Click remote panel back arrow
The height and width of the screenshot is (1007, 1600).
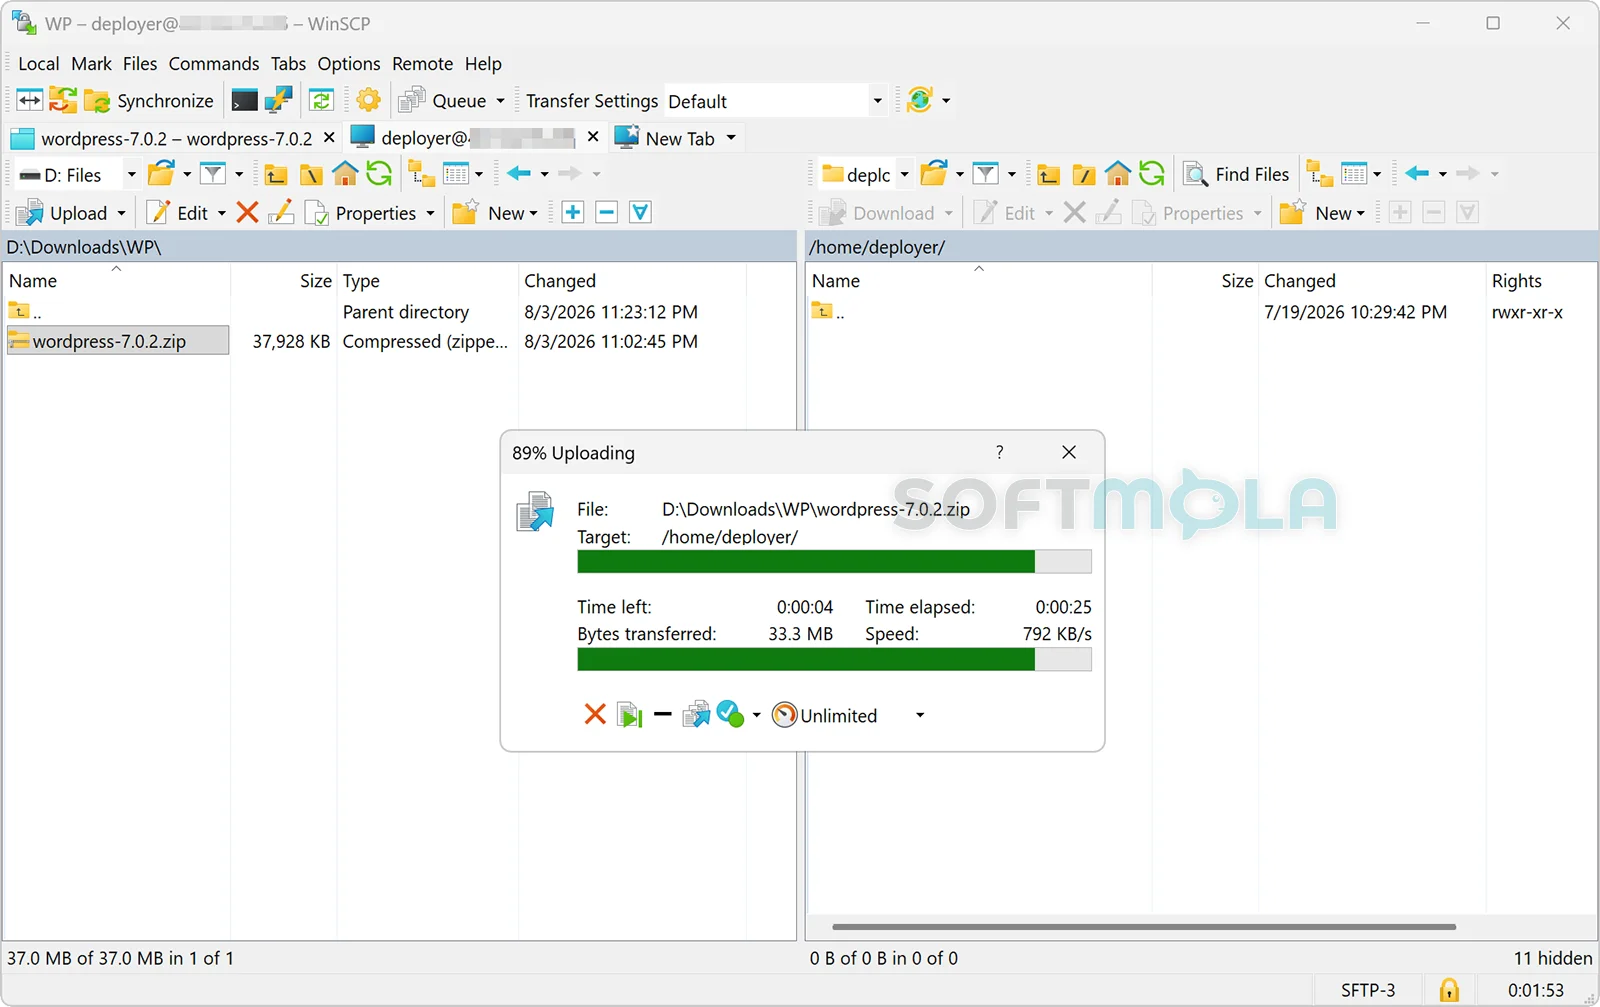coord(1417,174)
